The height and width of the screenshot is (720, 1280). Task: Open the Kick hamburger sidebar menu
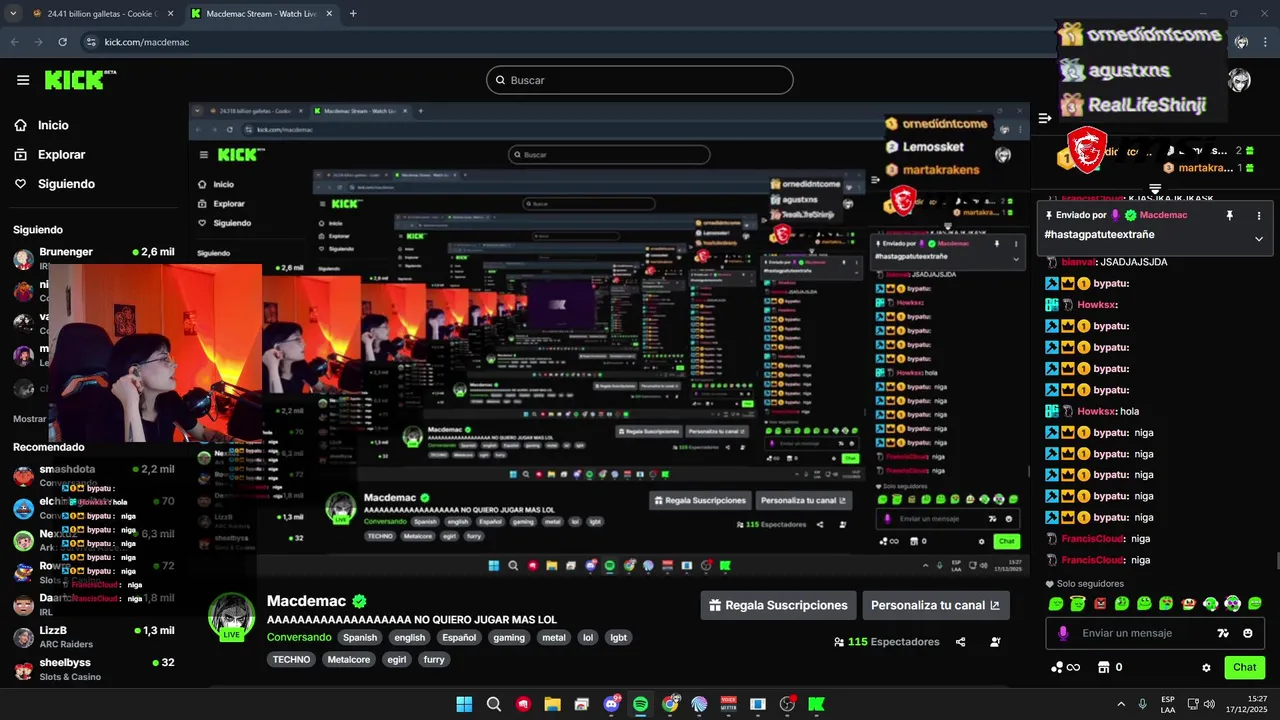23,80
